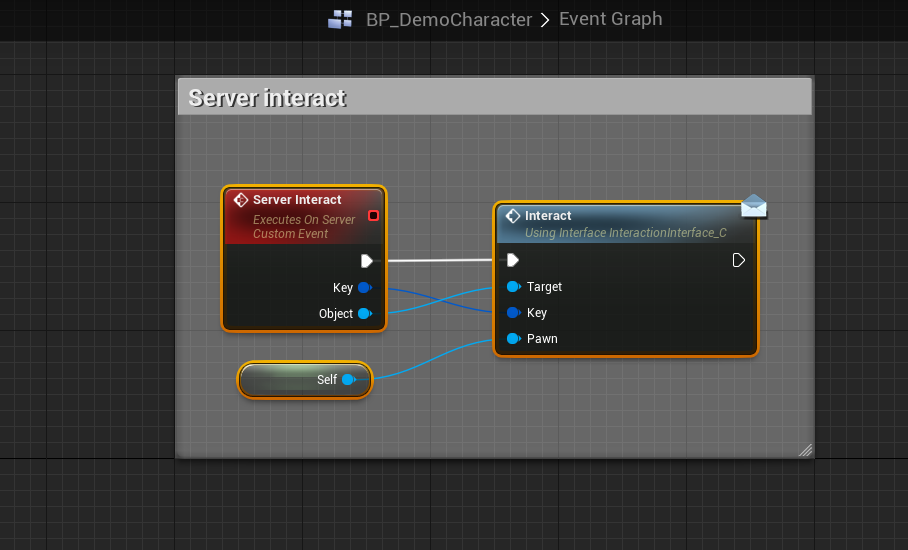908x550 pixels.
Task: Click the red delegate pin on Server Interact
Action: [x=373, y=215]
